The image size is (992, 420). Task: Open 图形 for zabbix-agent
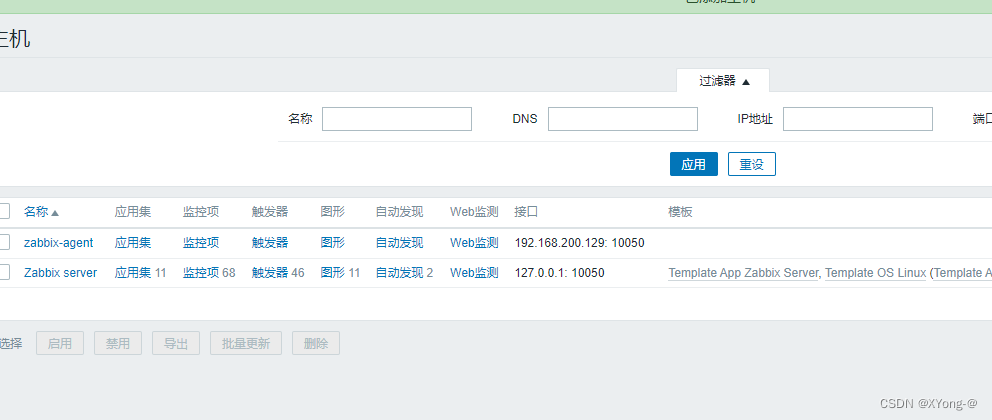click(x=333, y=243)
